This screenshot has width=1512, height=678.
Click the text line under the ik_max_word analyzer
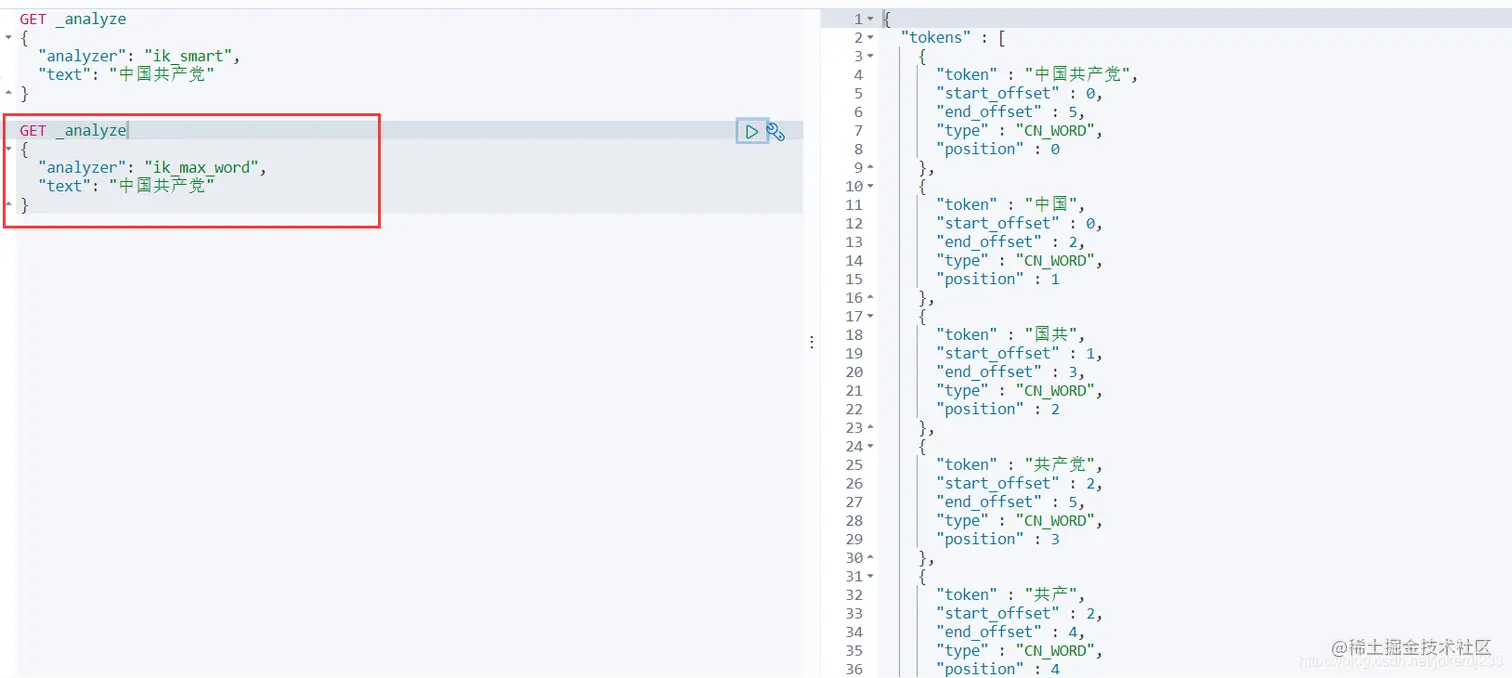[126, 186]
